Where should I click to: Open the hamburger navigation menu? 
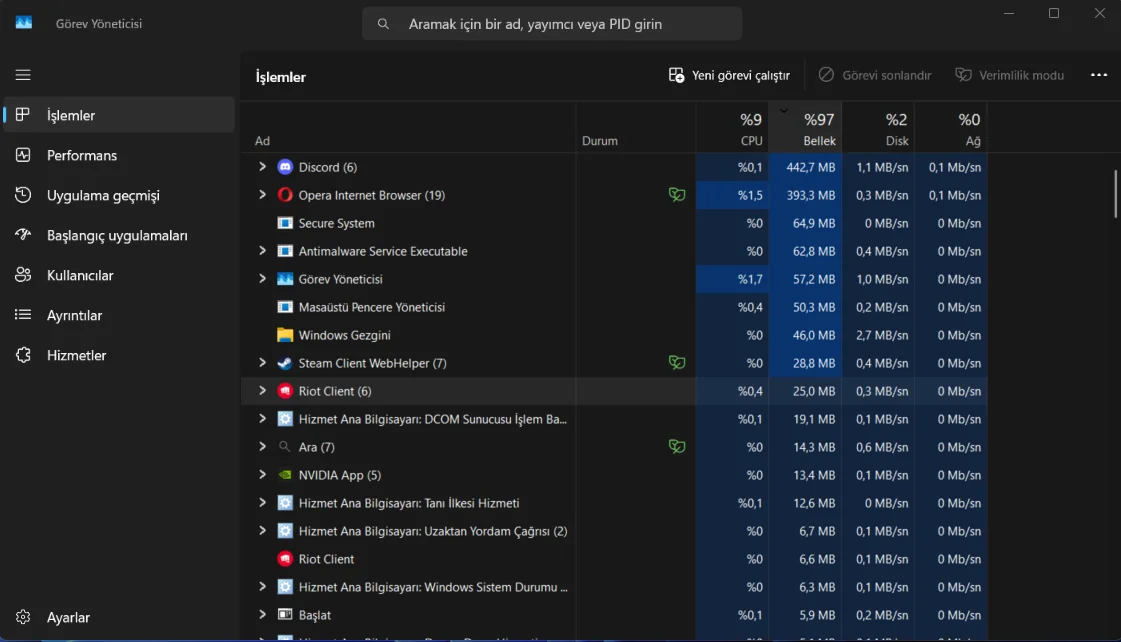pyautogui.click(x=23, y=75)
